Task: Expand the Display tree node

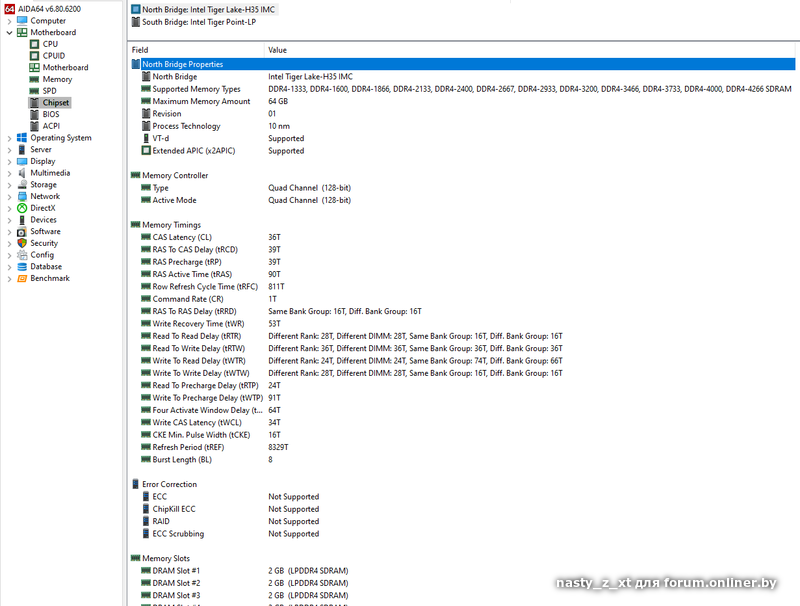Action: click(9, 162)
